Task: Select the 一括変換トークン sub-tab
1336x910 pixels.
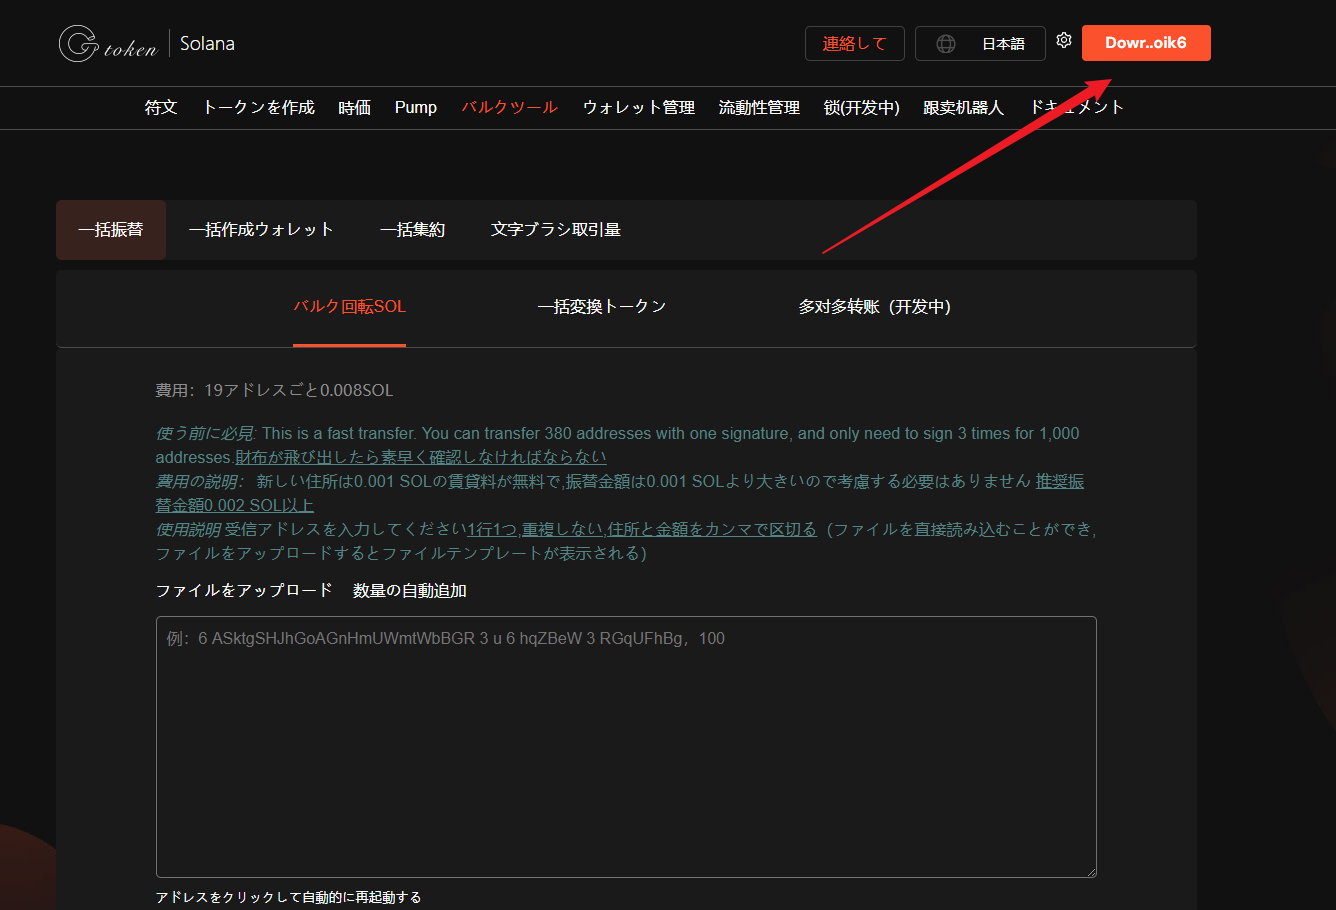Action: tap(601, 307)
